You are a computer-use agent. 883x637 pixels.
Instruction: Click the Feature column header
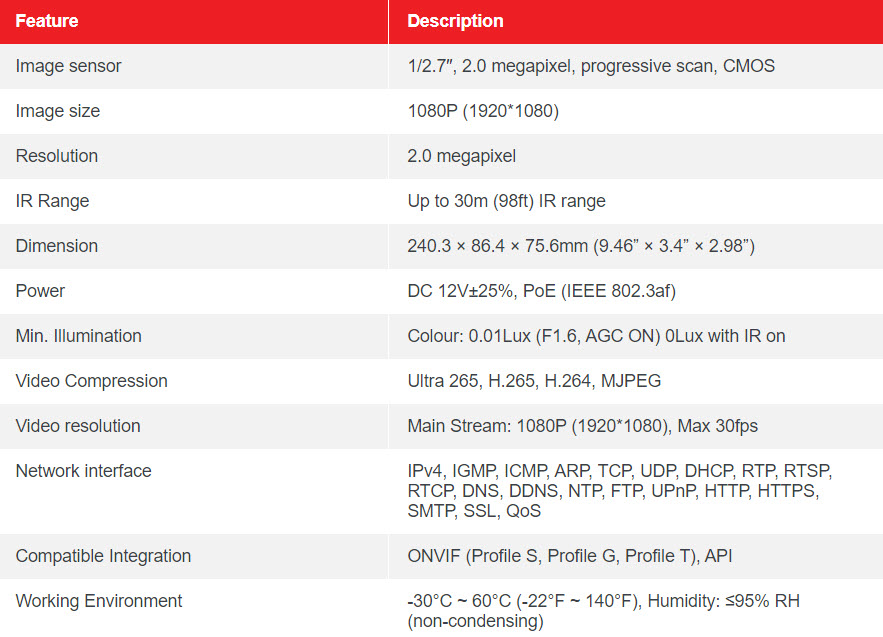[x=47, y=21]
